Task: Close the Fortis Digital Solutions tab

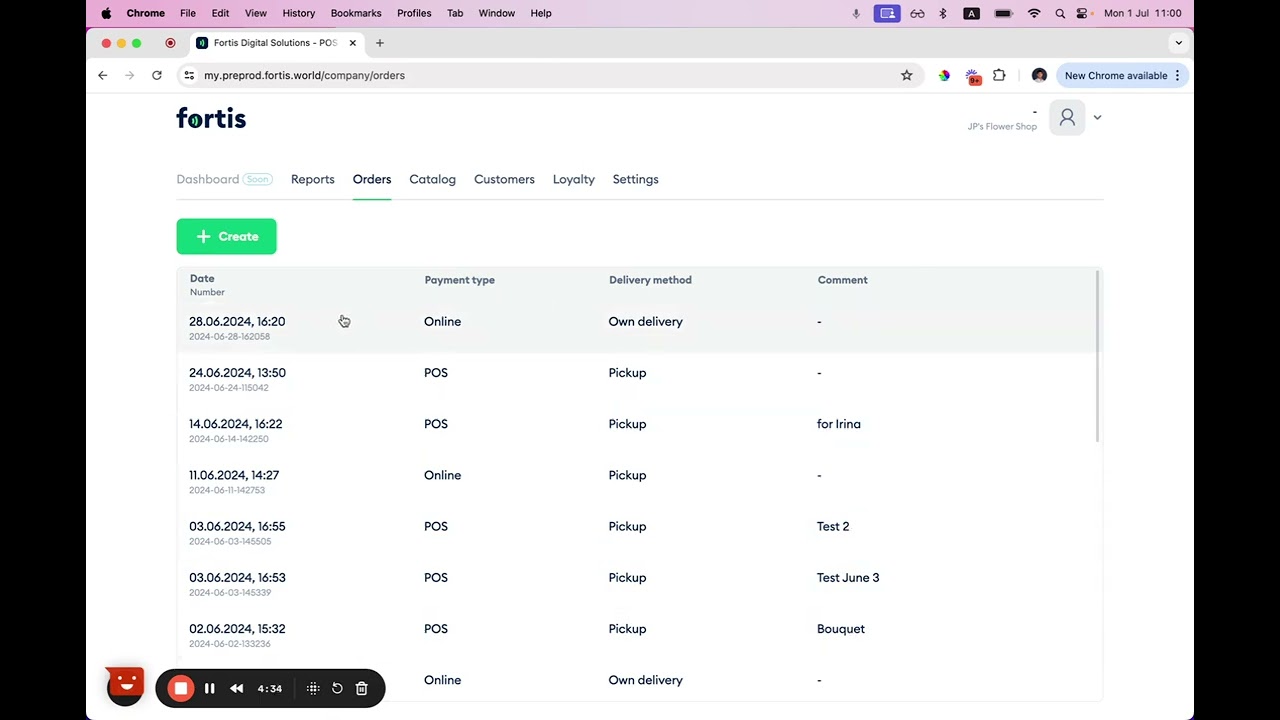Action: click(352, 43)
